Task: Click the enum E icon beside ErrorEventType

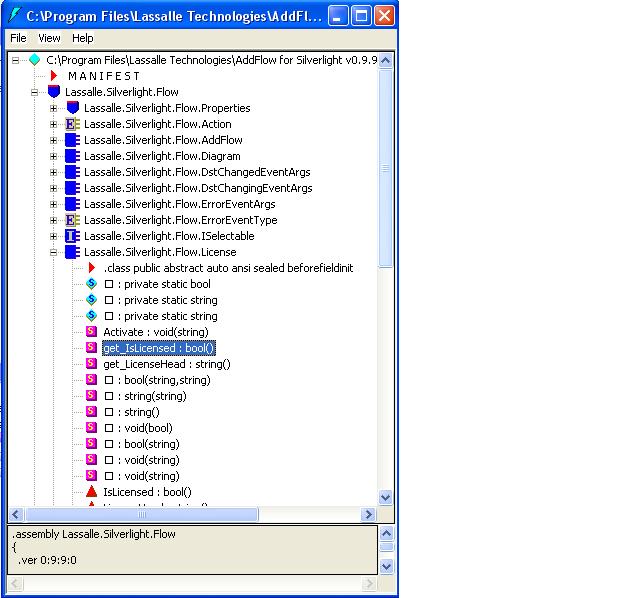Action: [x=72, y=220]
